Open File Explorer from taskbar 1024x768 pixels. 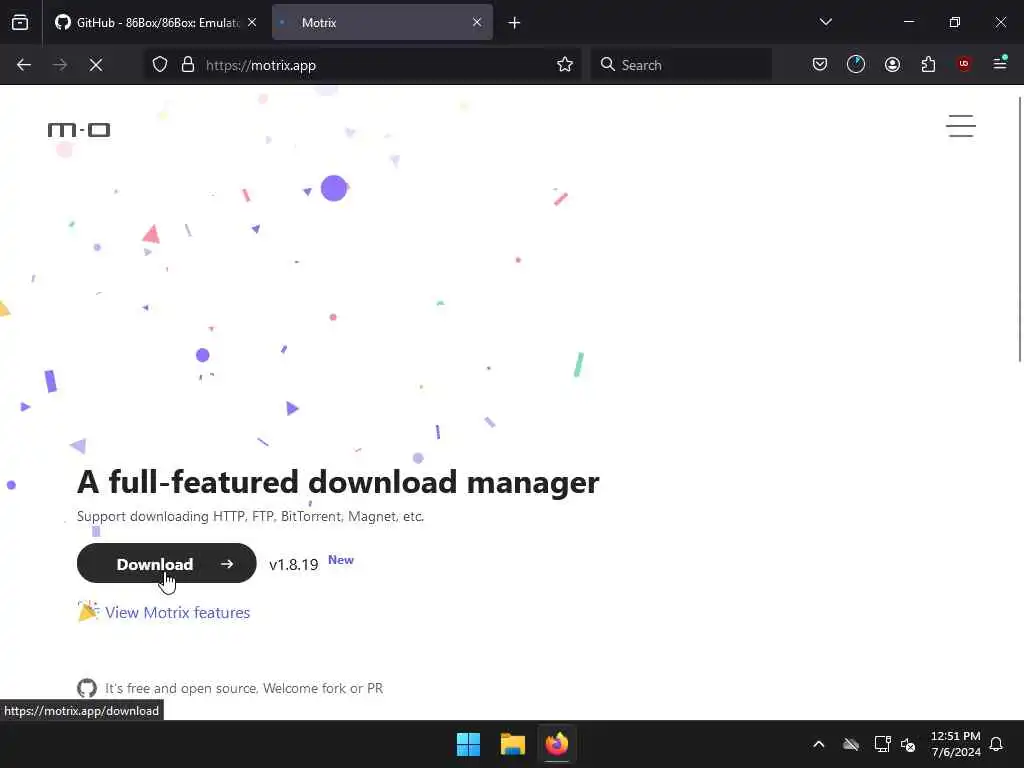click(x=513, y=744)
